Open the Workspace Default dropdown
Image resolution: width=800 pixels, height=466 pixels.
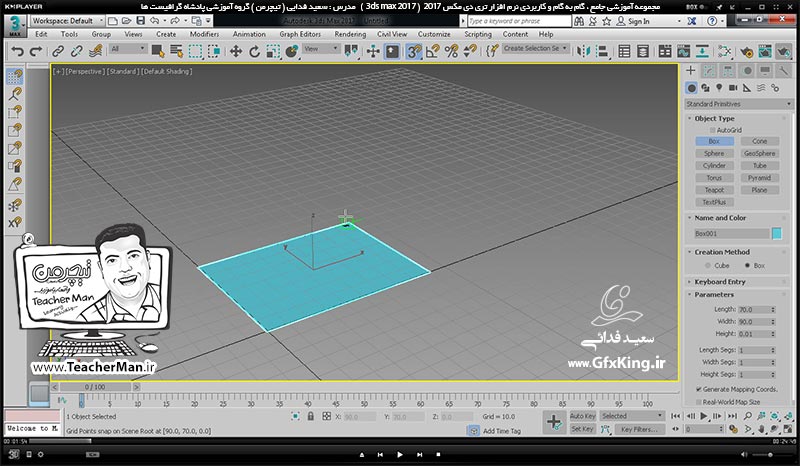click(x=67, y=21)
